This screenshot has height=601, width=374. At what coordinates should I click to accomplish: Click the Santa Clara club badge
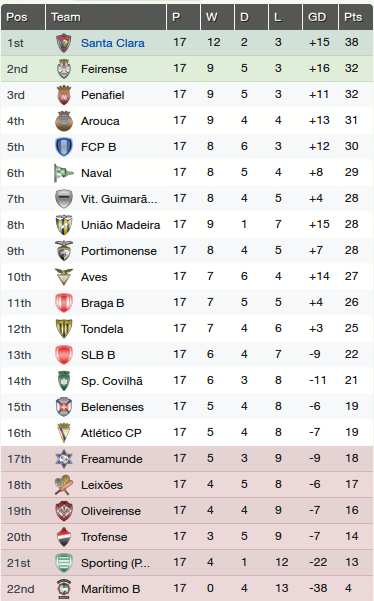pyautogui.click(x=64, y=43)
